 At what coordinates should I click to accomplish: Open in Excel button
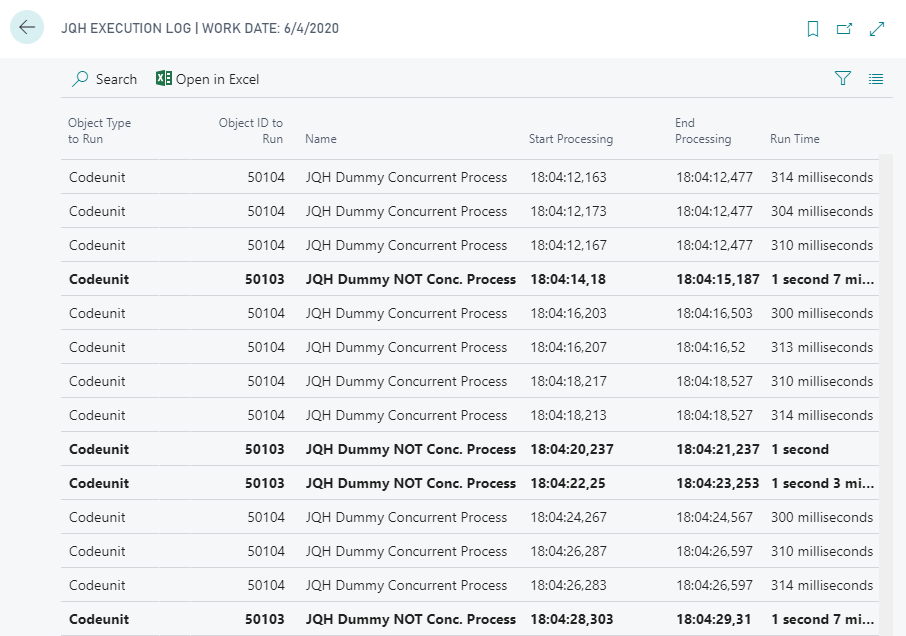click(217, 79)
